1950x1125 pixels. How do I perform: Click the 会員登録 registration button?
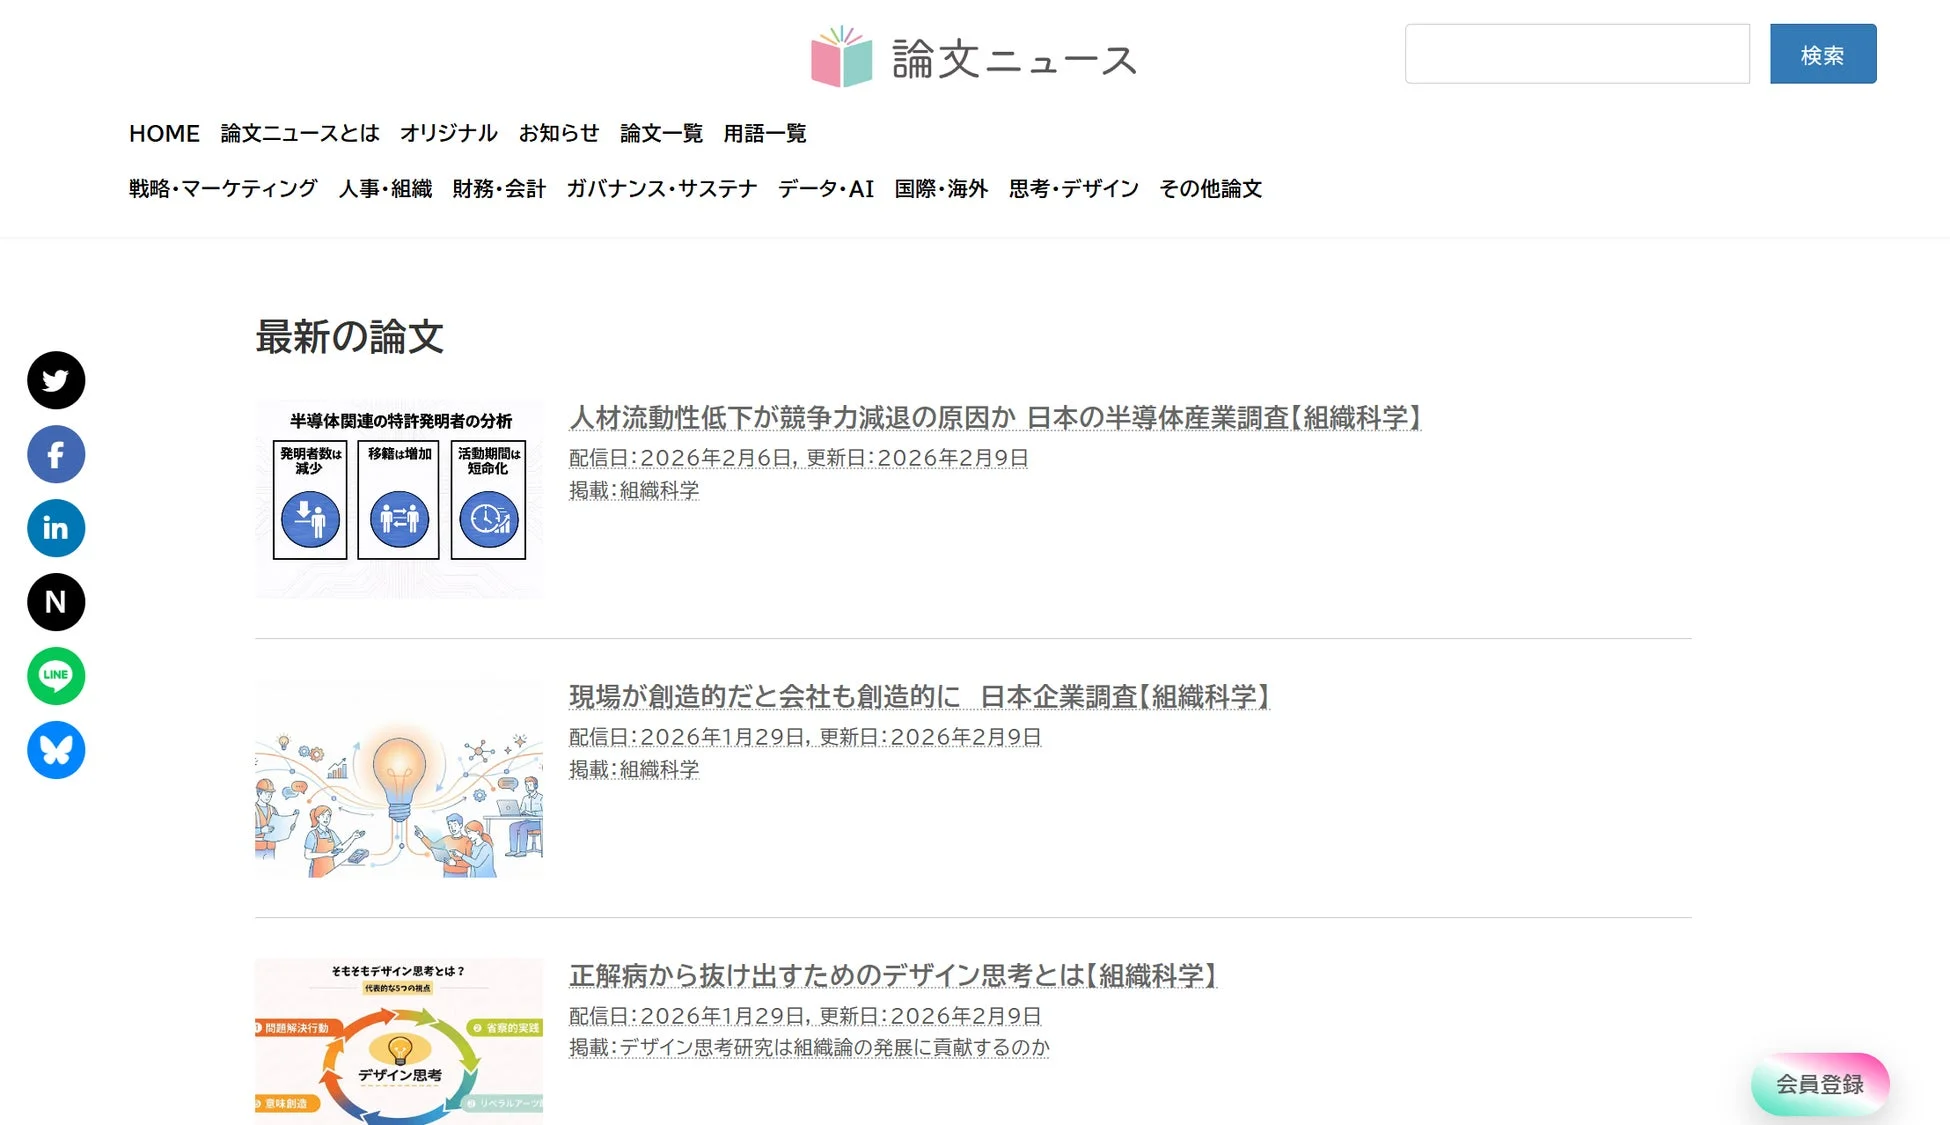click(x=1819, y=1083)
